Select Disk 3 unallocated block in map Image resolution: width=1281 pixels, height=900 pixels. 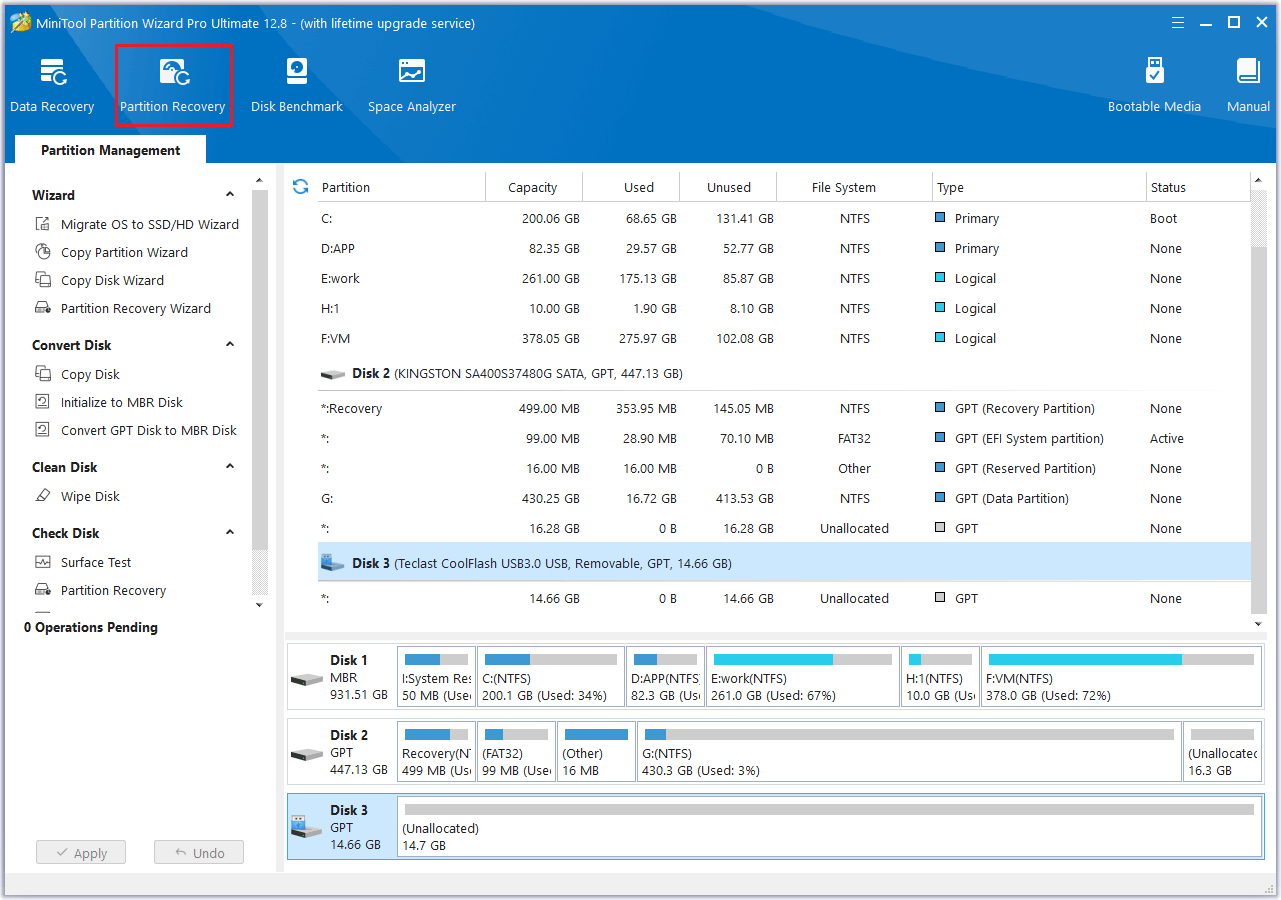830,827
